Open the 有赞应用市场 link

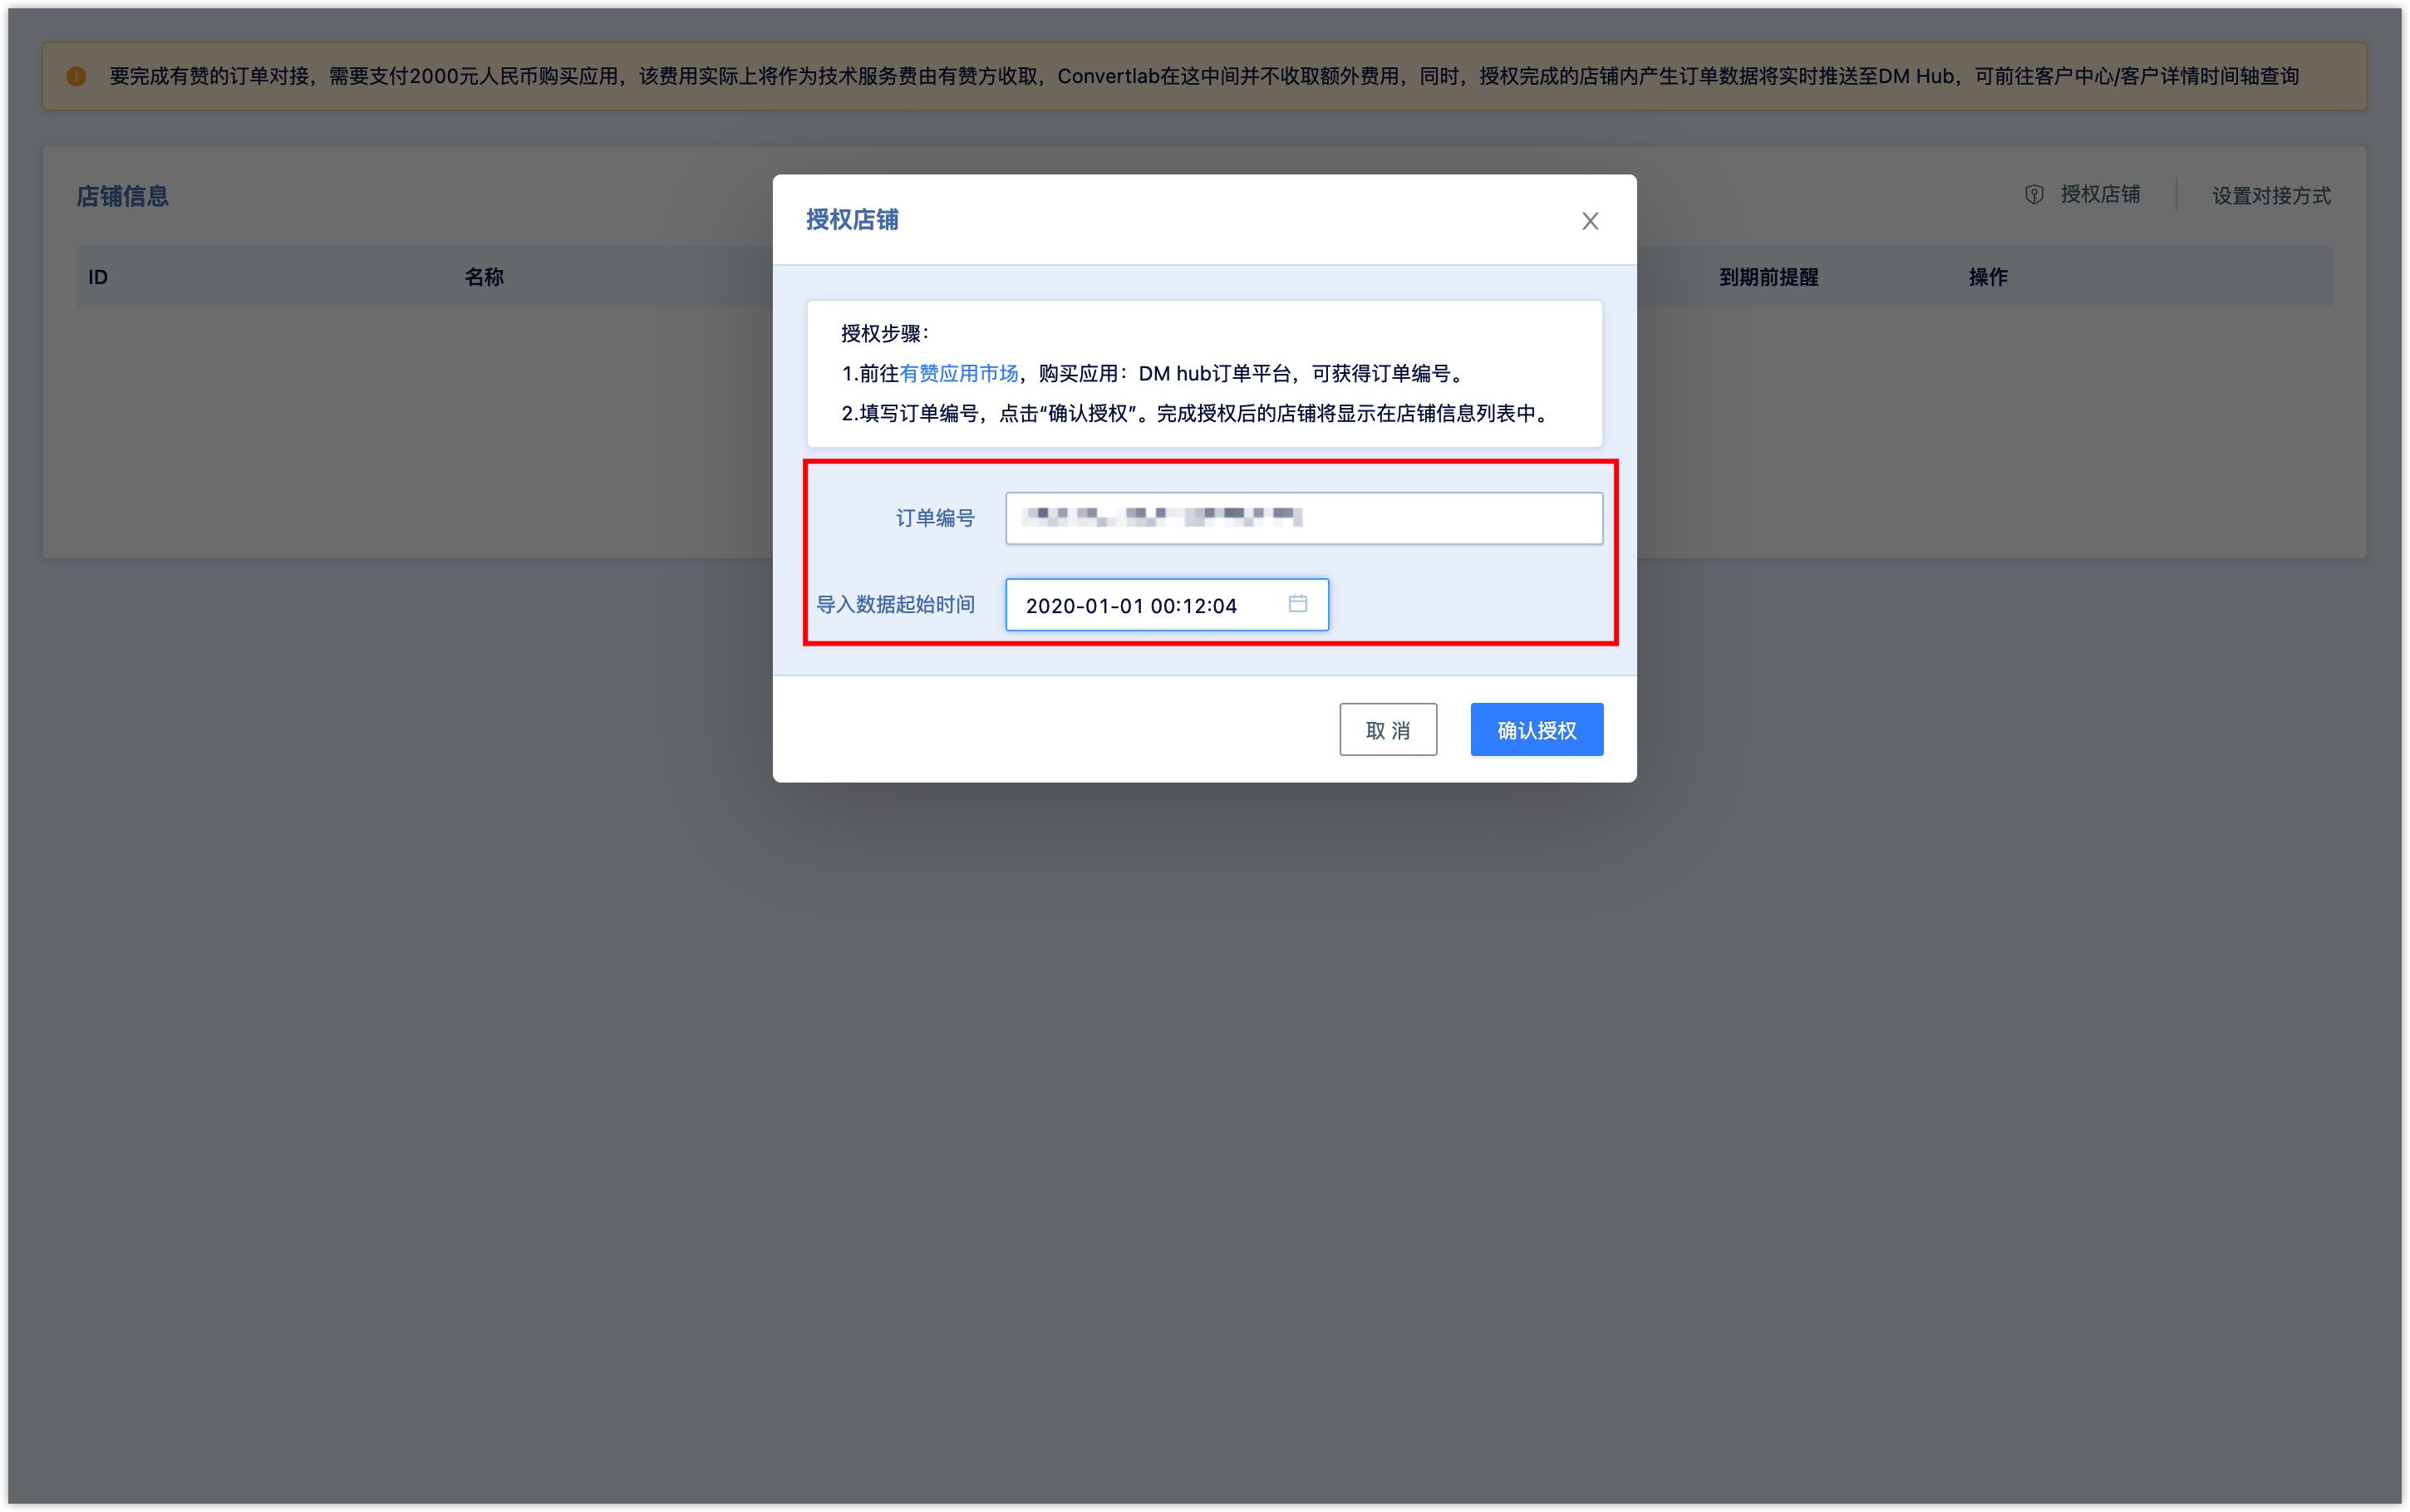coord(958,373)
